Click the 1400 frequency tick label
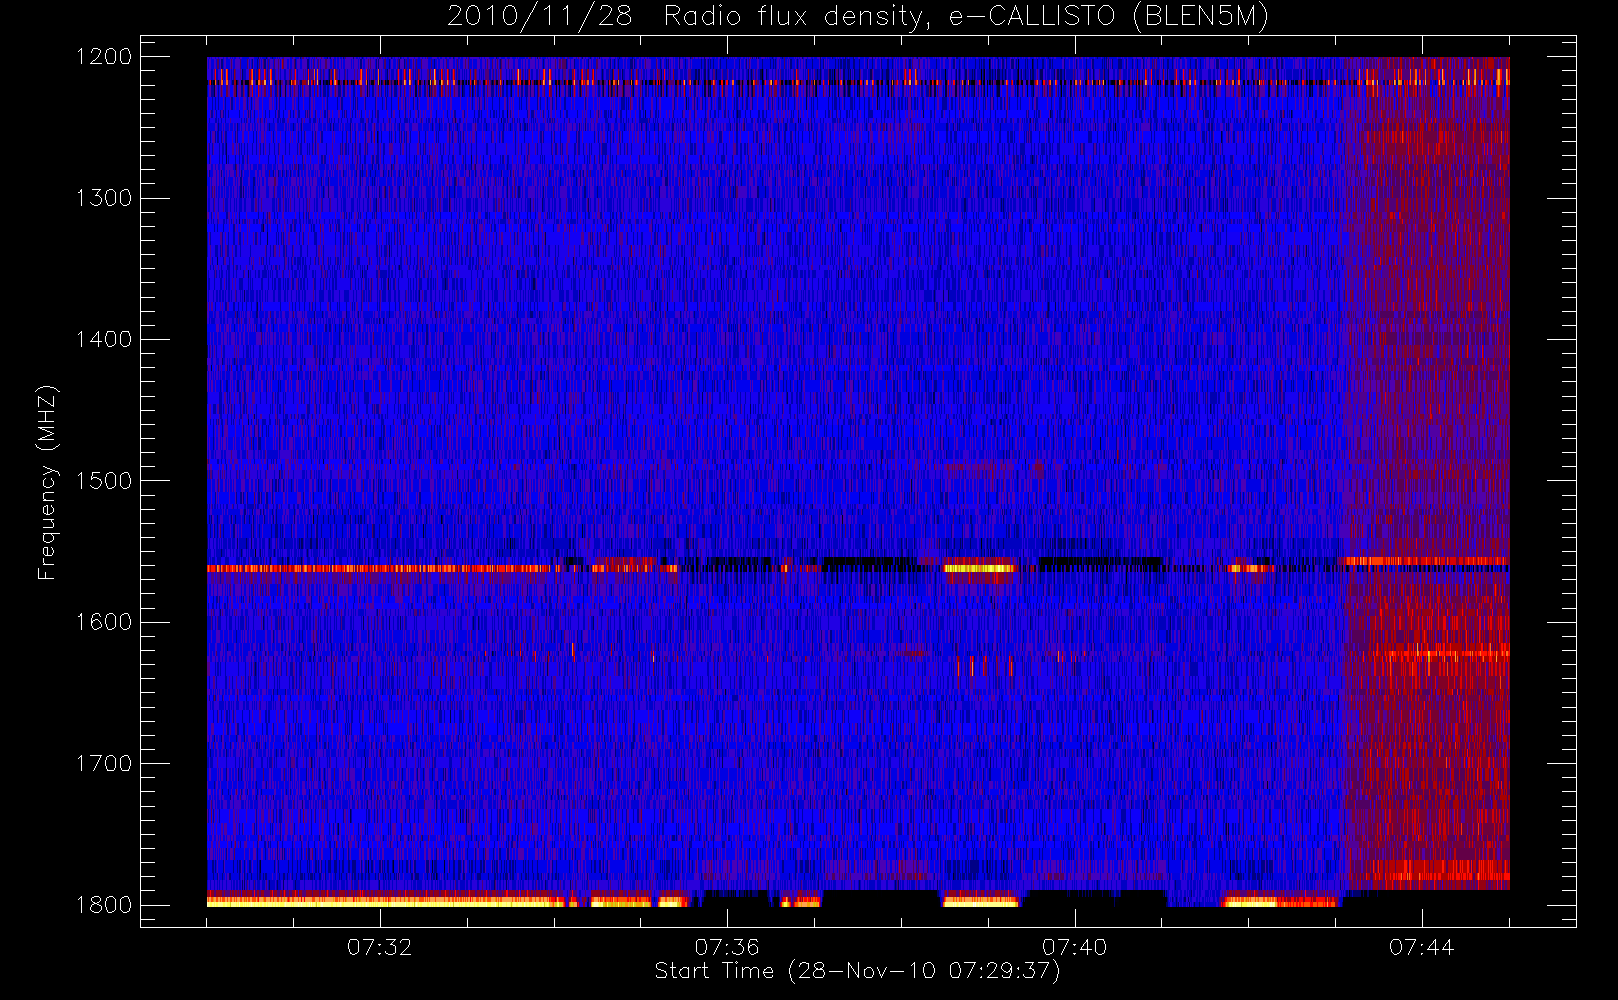 tap(104, 340)
